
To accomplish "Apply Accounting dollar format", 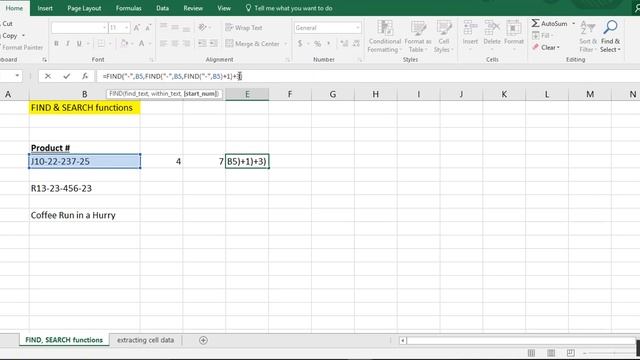I will [300, 43].
